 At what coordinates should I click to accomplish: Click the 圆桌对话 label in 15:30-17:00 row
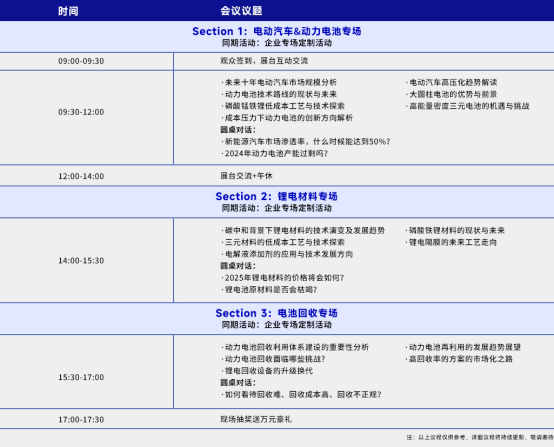tap(238, 383)
